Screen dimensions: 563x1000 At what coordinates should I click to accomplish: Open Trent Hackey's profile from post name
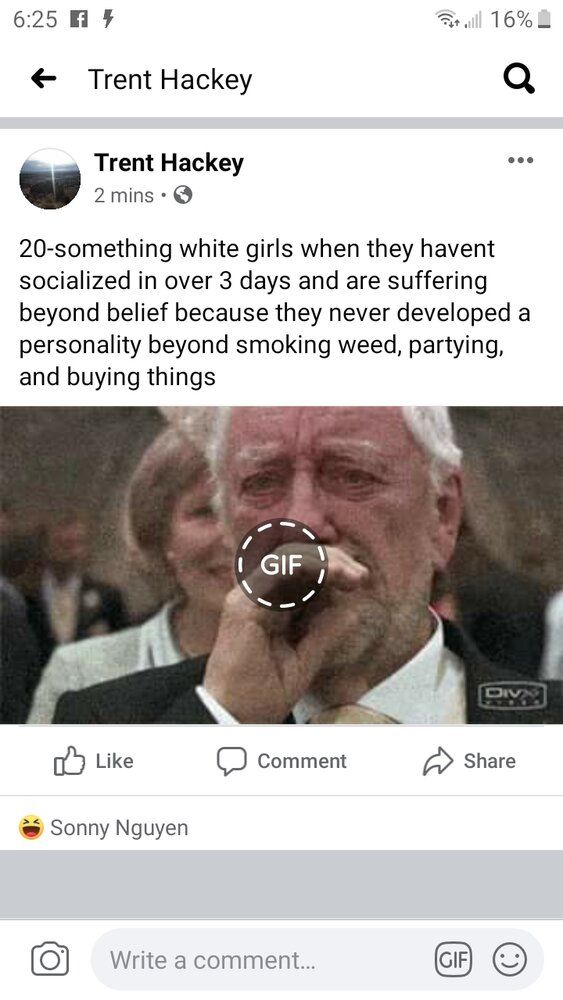tap(169, 163)
